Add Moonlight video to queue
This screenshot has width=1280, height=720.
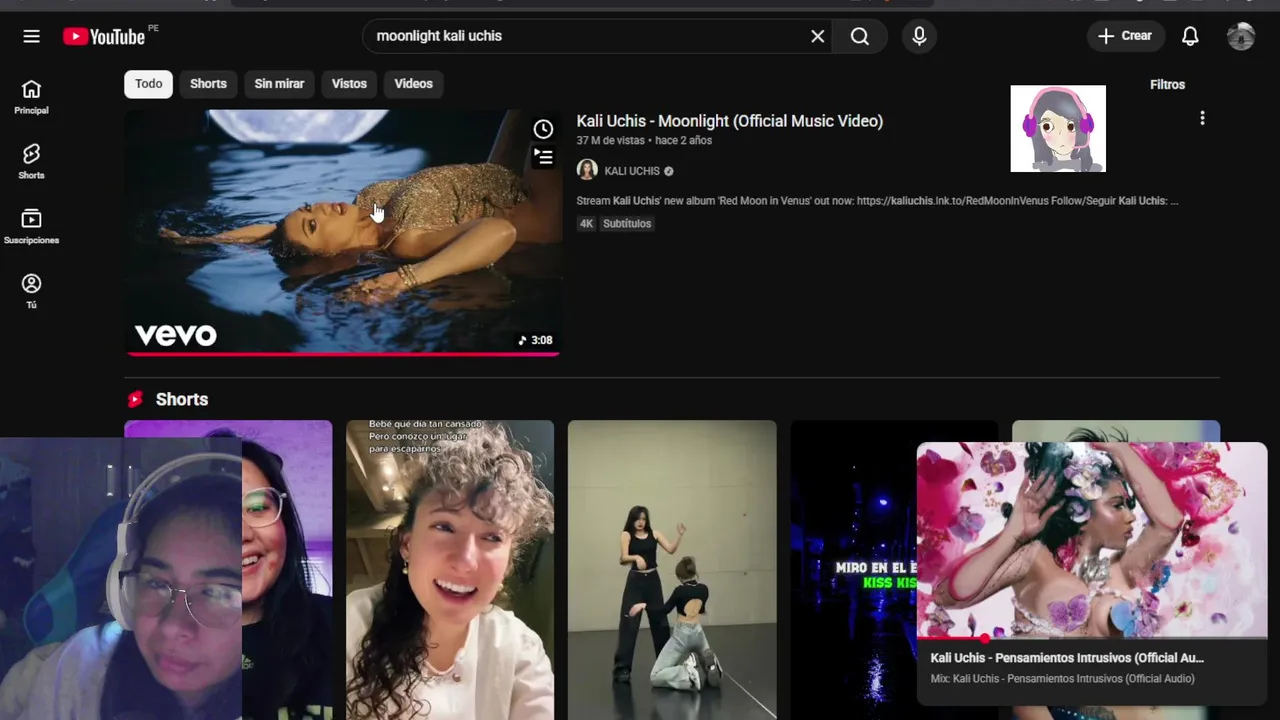pos(543,157)
